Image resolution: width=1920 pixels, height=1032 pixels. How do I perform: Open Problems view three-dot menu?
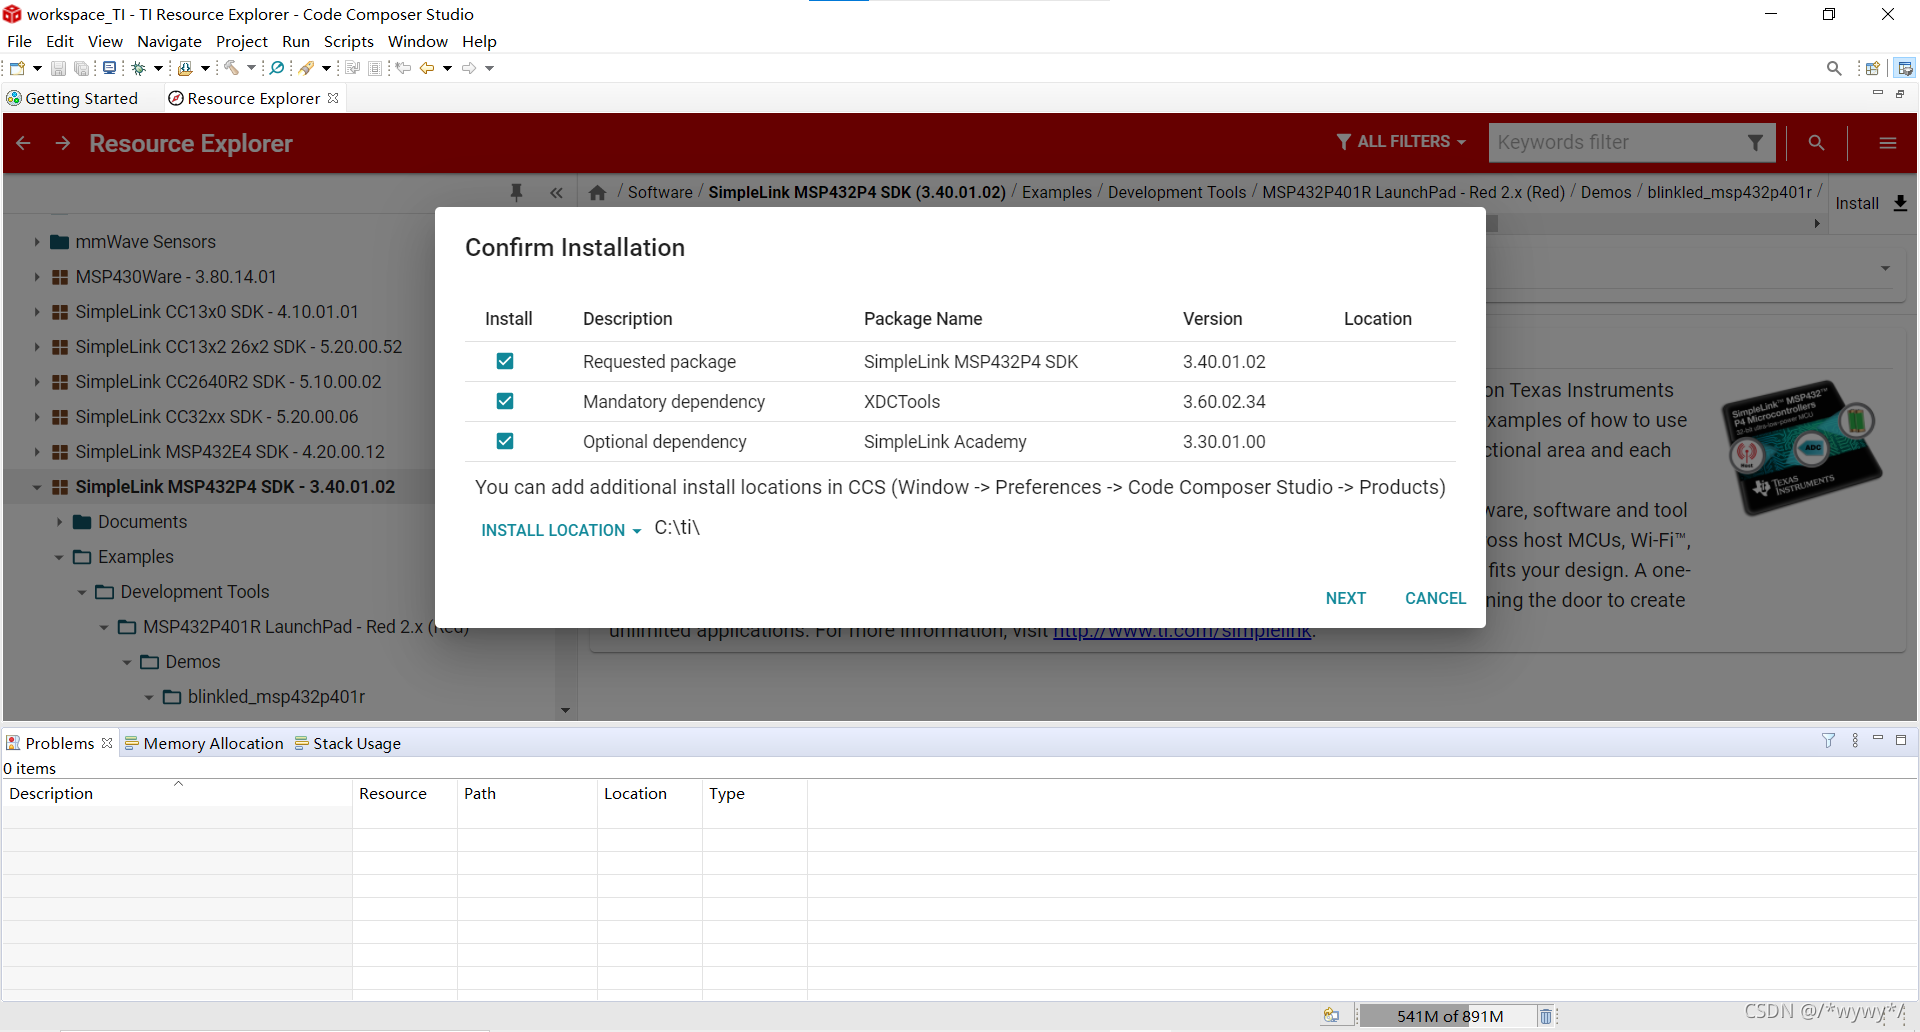(1855, 741)
